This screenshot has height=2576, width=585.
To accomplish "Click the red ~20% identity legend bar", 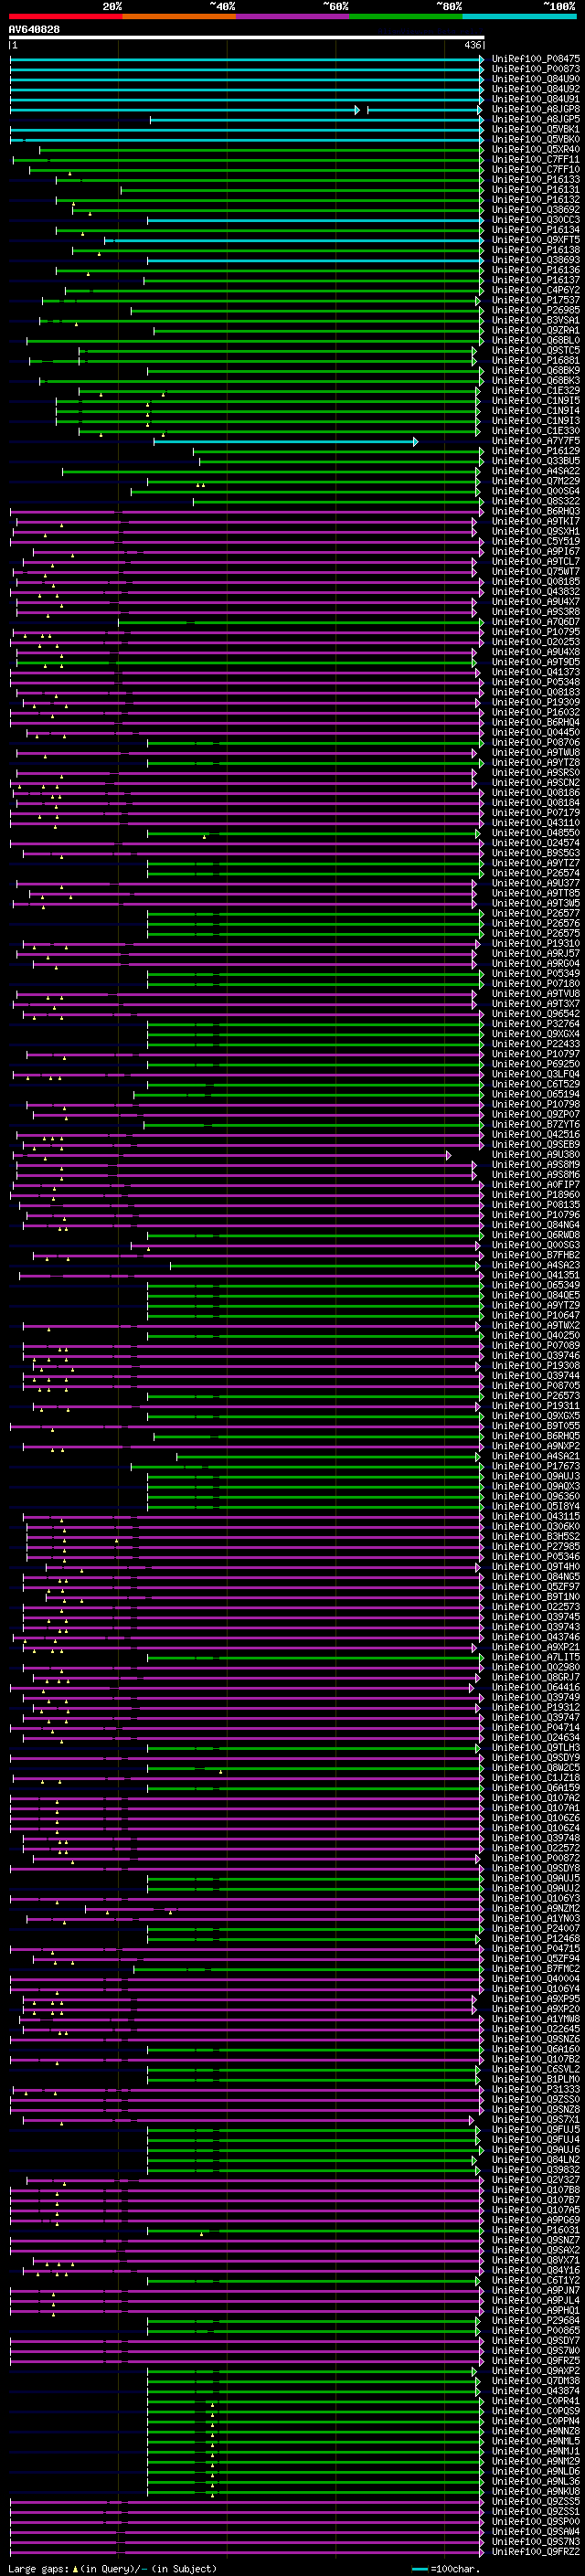I will pyautogui.click(x=65, y=16).
